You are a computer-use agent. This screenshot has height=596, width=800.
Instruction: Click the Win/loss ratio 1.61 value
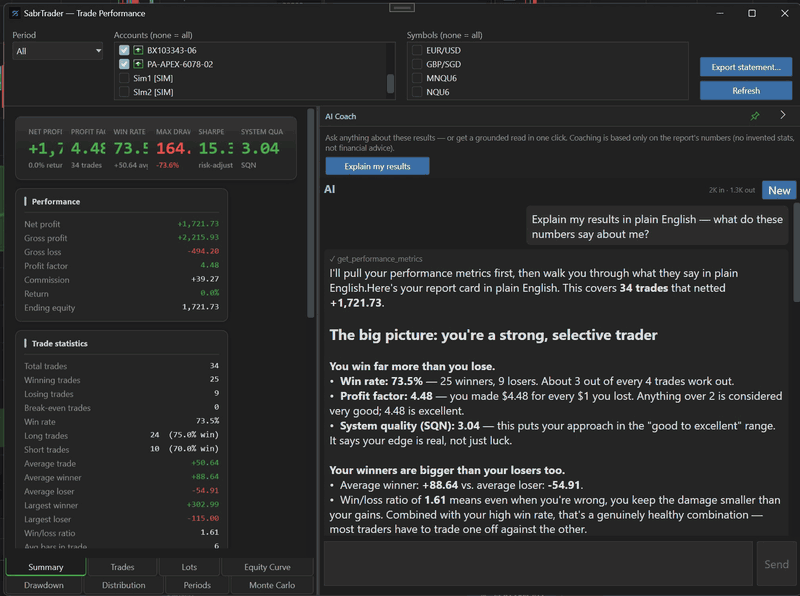[210, 532]
